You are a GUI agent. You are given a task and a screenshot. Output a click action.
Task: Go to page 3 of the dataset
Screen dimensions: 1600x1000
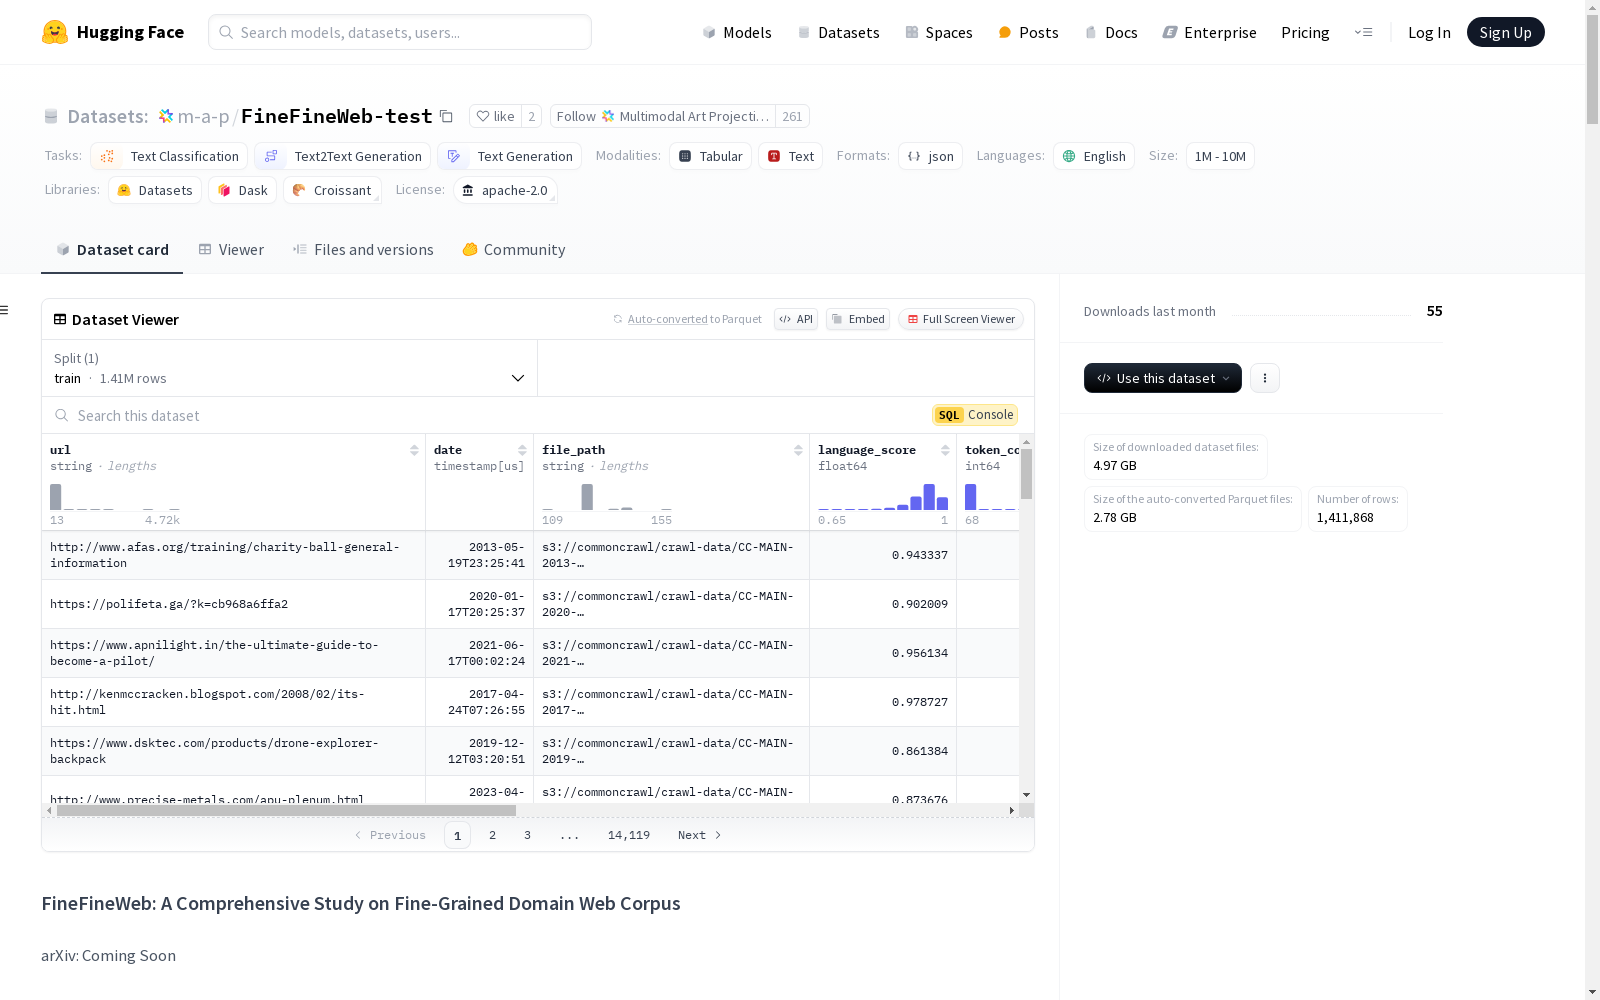[x=527, y=835]
